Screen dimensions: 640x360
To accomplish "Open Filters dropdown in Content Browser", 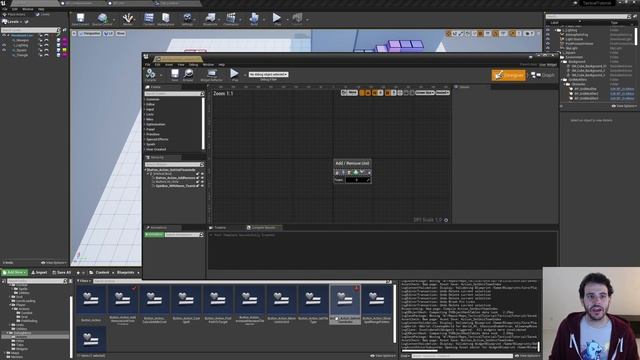I will click(84, 281).
